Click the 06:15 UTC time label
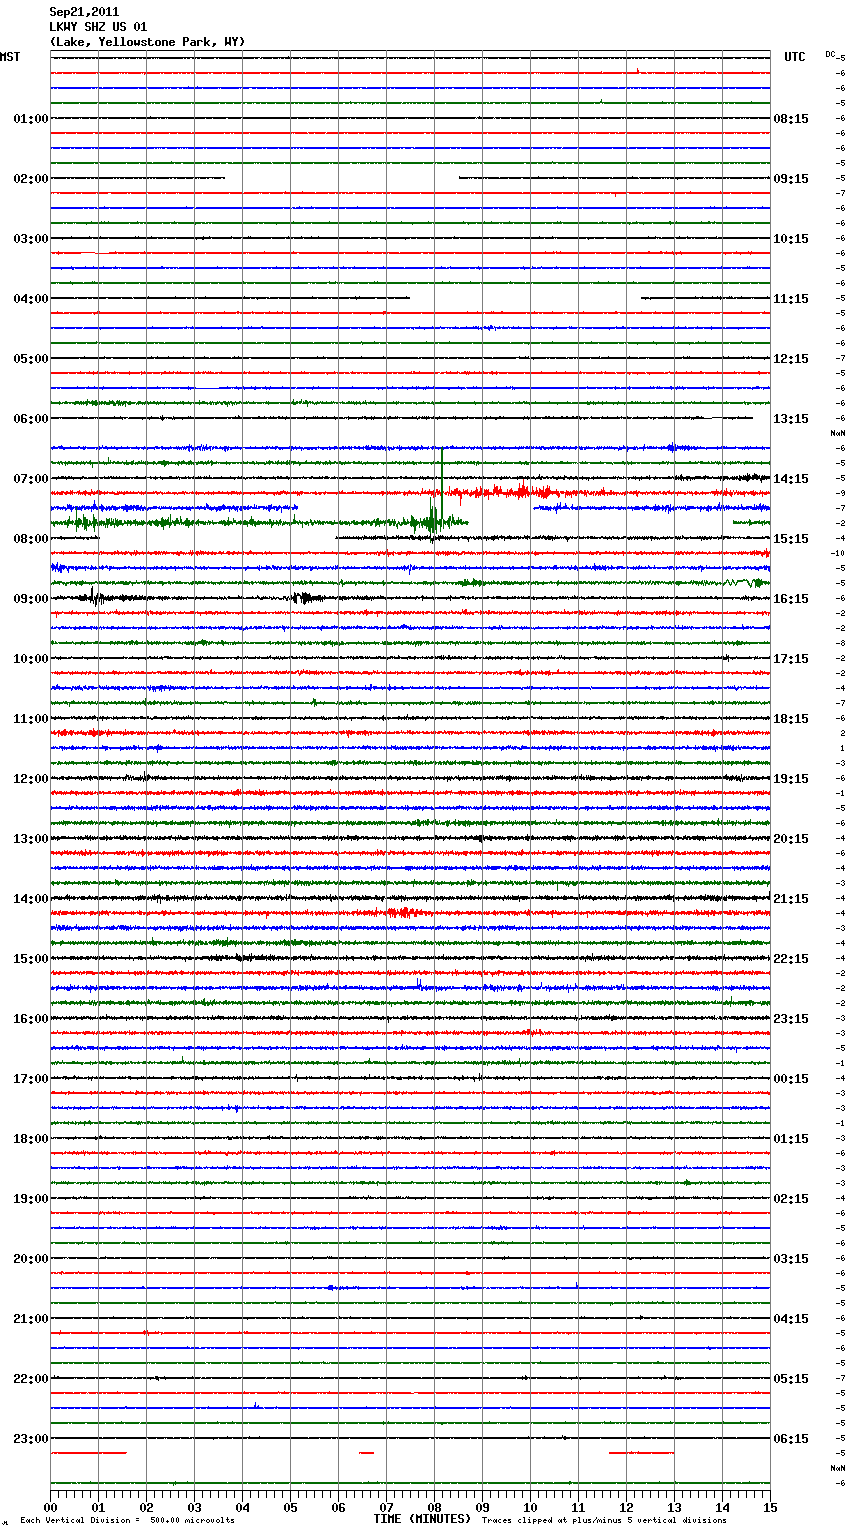Screen dimensions: 850x1534 pos(791,1439)
